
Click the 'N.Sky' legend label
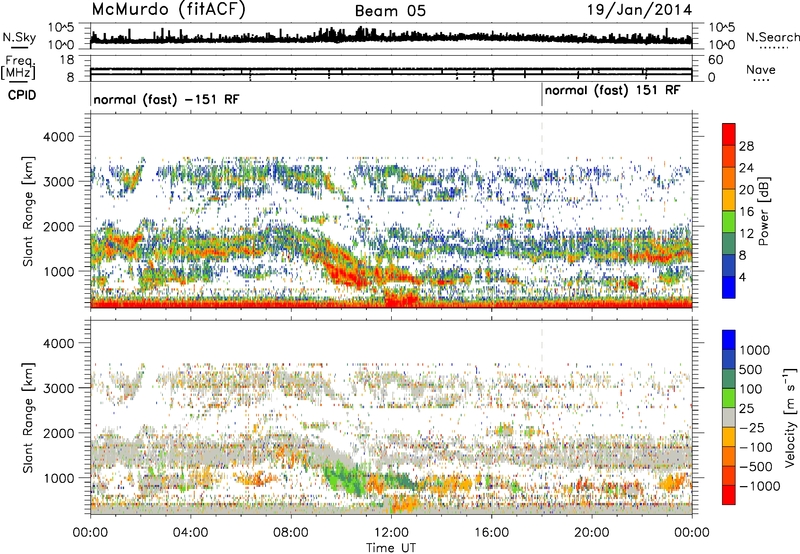pos(19,37)
